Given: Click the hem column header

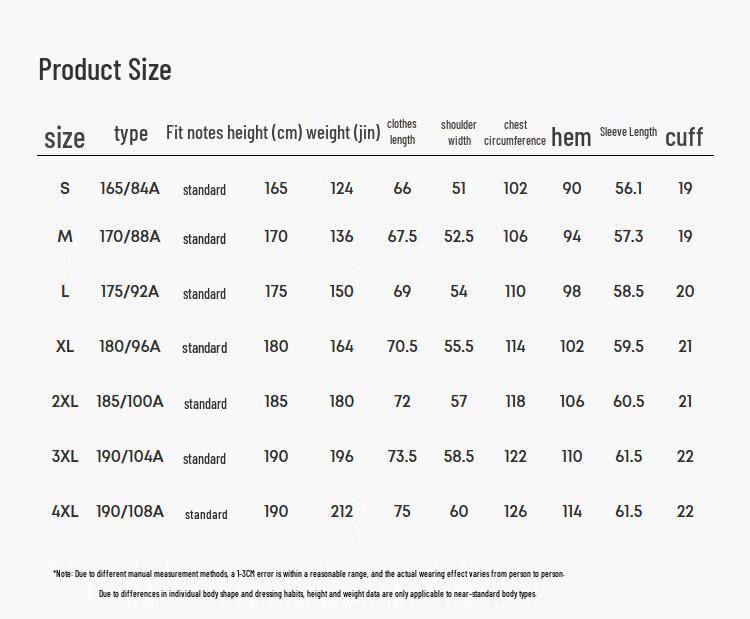Looking at the screenshot, I should (571, 137).
